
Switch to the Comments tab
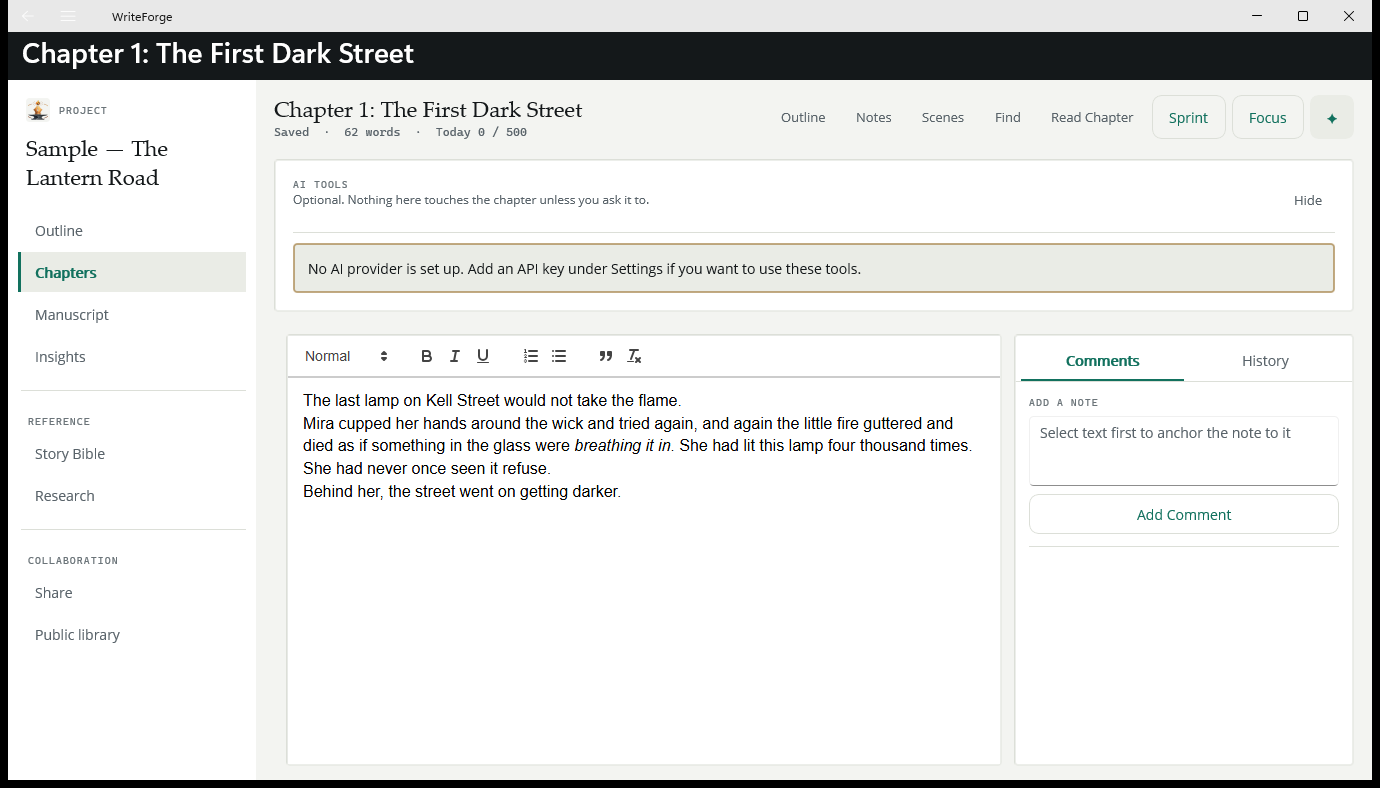[x=1102, y=361]
